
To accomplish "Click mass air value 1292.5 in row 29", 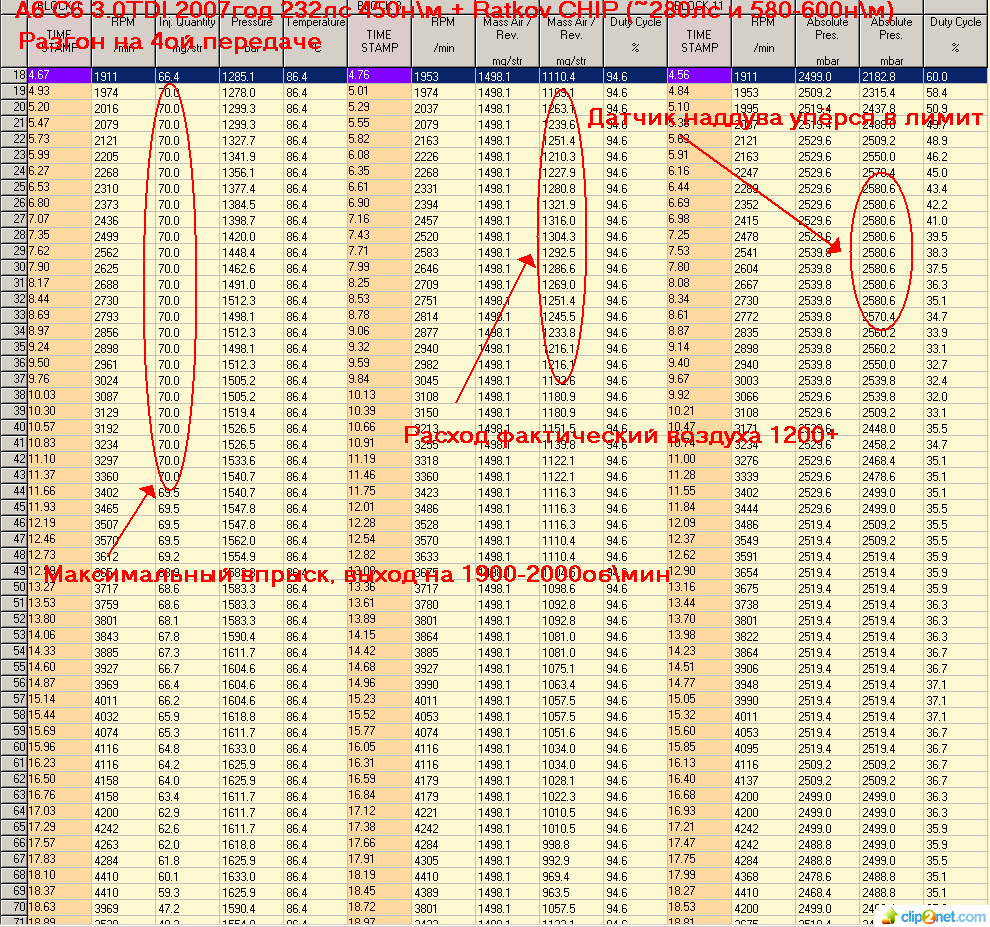I will 571,252.
